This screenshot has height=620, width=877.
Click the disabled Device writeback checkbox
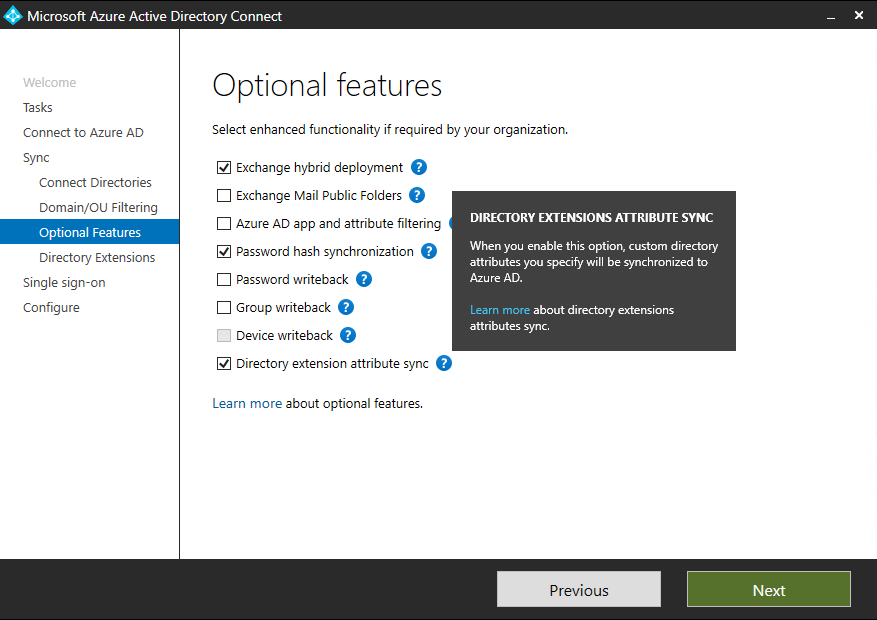(x=224, y=335)
